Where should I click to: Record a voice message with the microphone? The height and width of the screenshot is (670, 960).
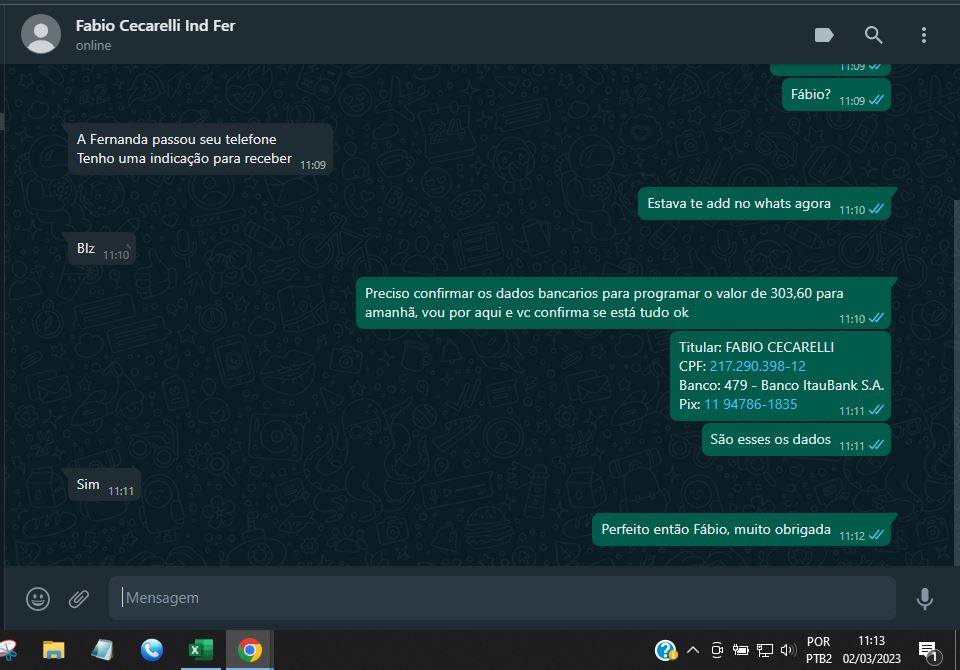(x=924, y=599)
